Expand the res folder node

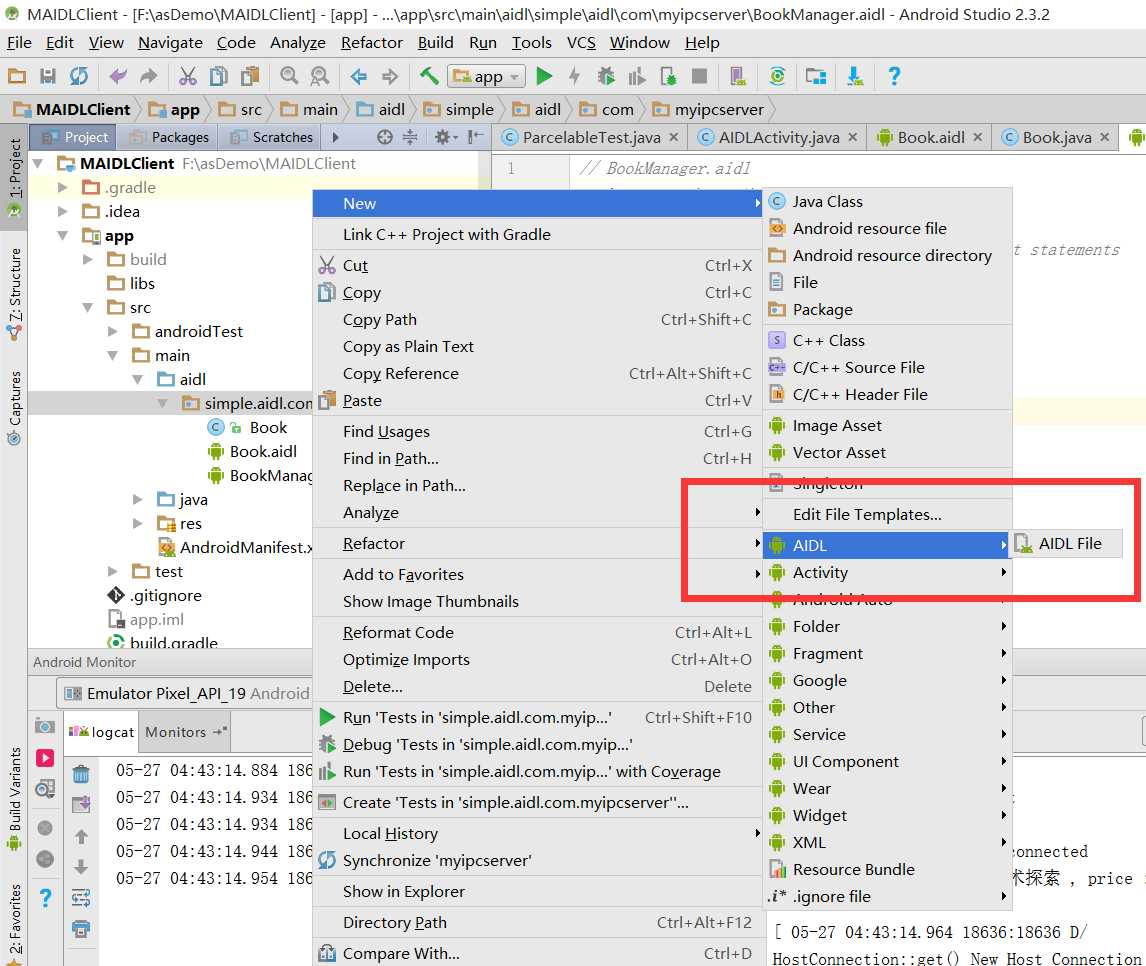[x=137, y=523]
